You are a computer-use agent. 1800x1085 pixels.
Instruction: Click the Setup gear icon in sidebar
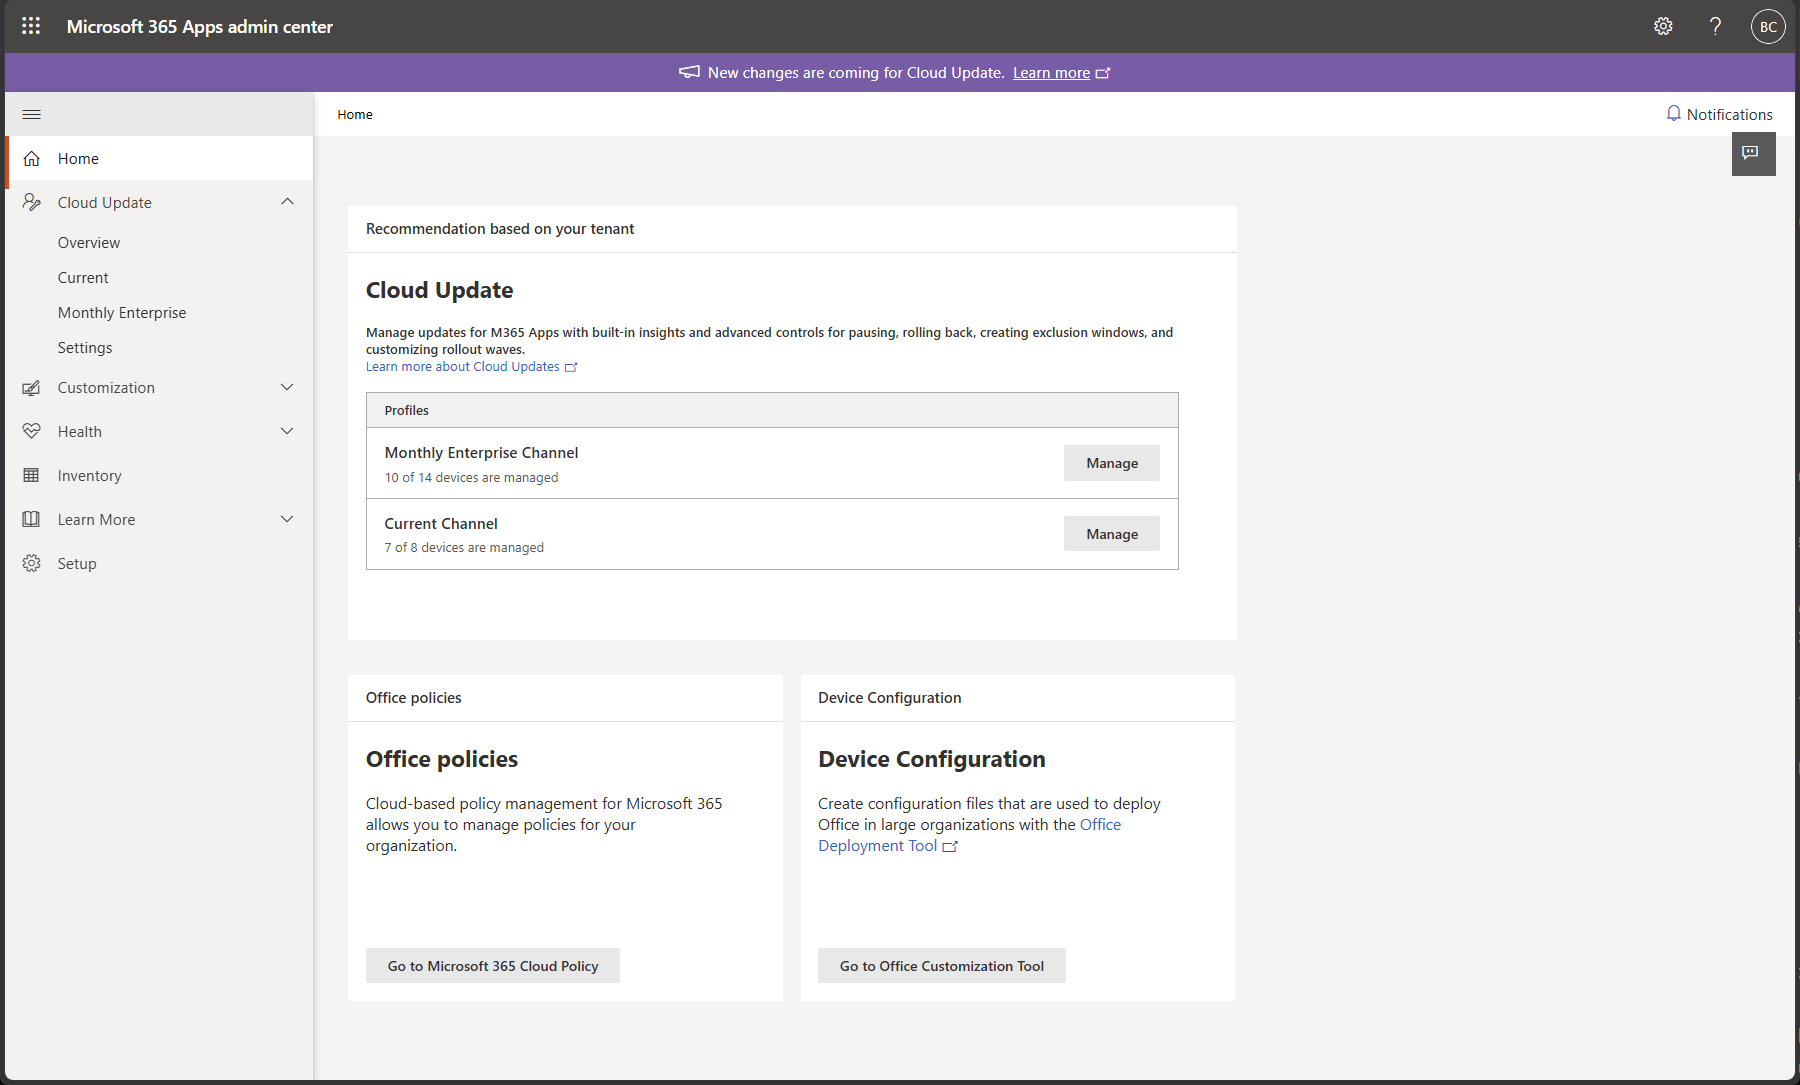pyautogui.click(x=32, y=563)
